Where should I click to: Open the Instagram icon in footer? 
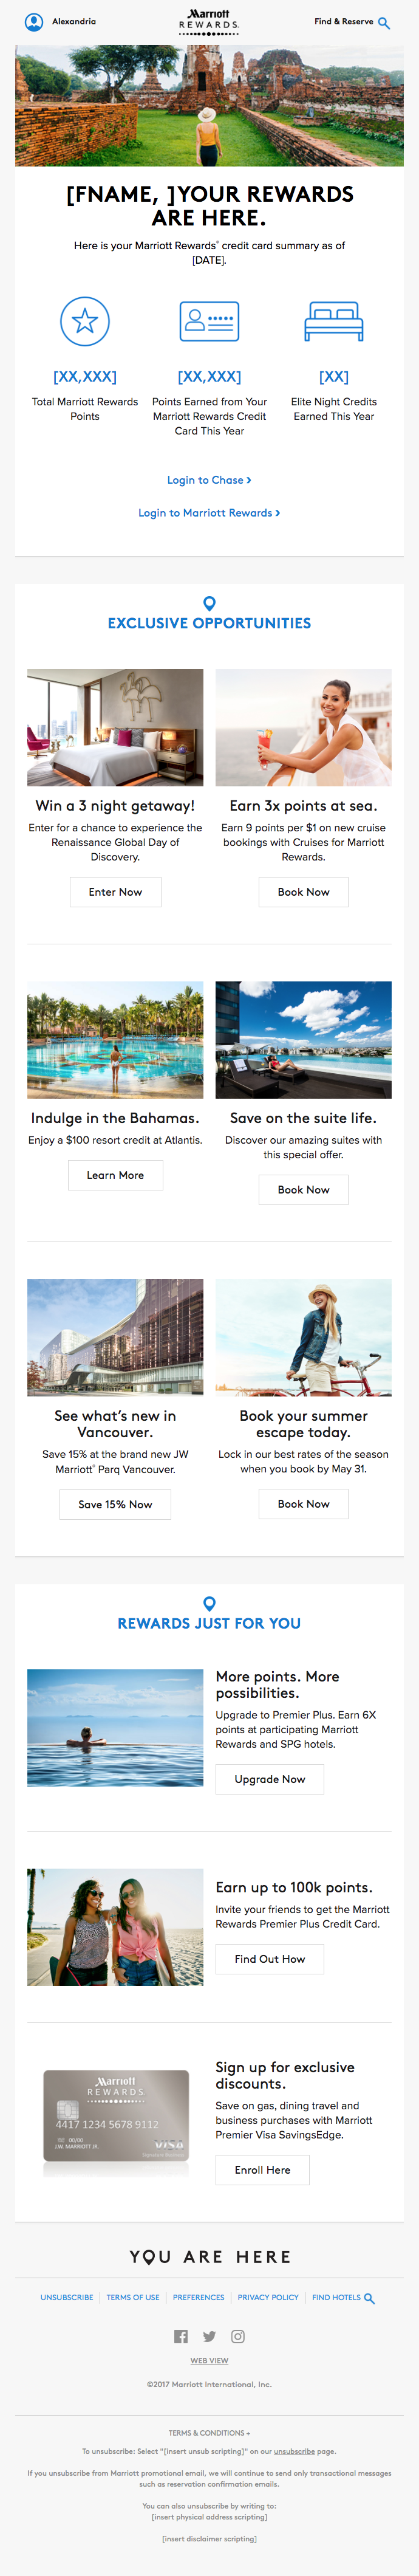pyautogui.click(x=238, y=2336)
